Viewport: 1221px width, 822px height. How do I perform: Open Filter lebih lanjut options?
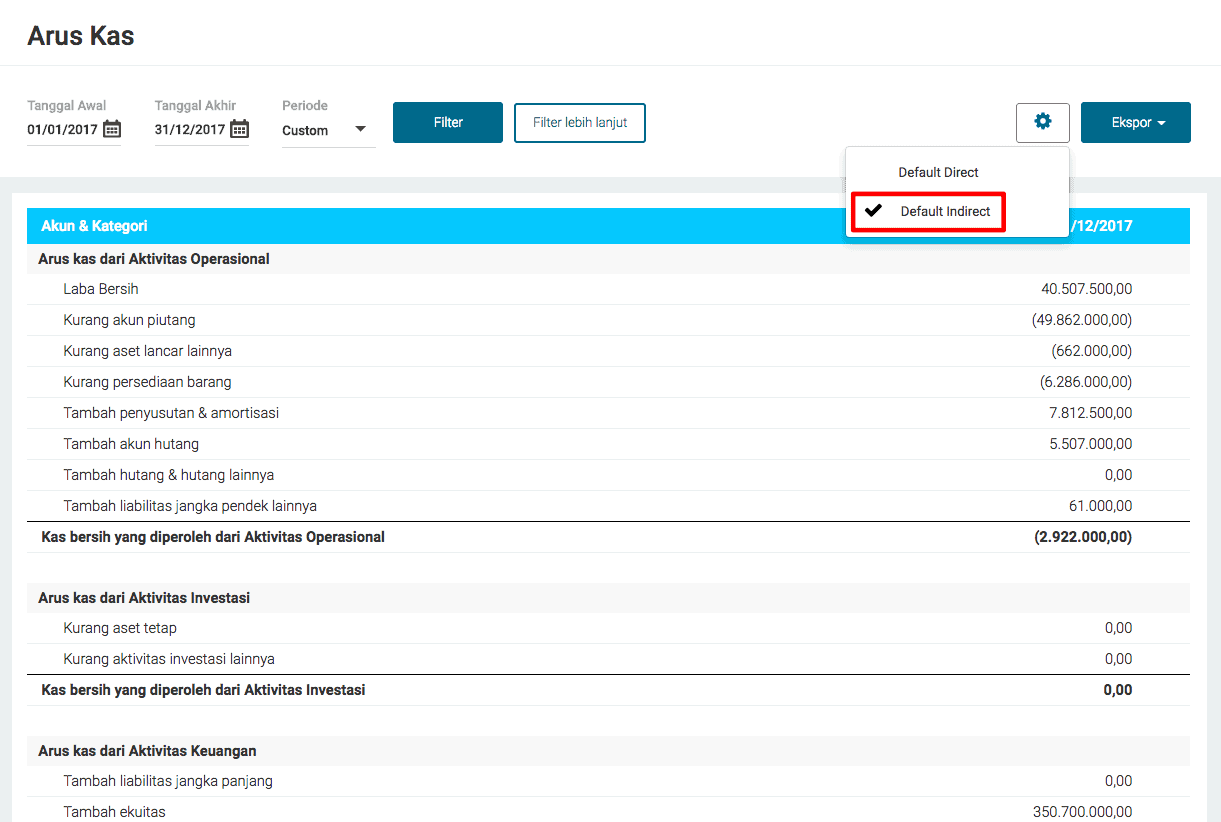[x=580, y=122]
